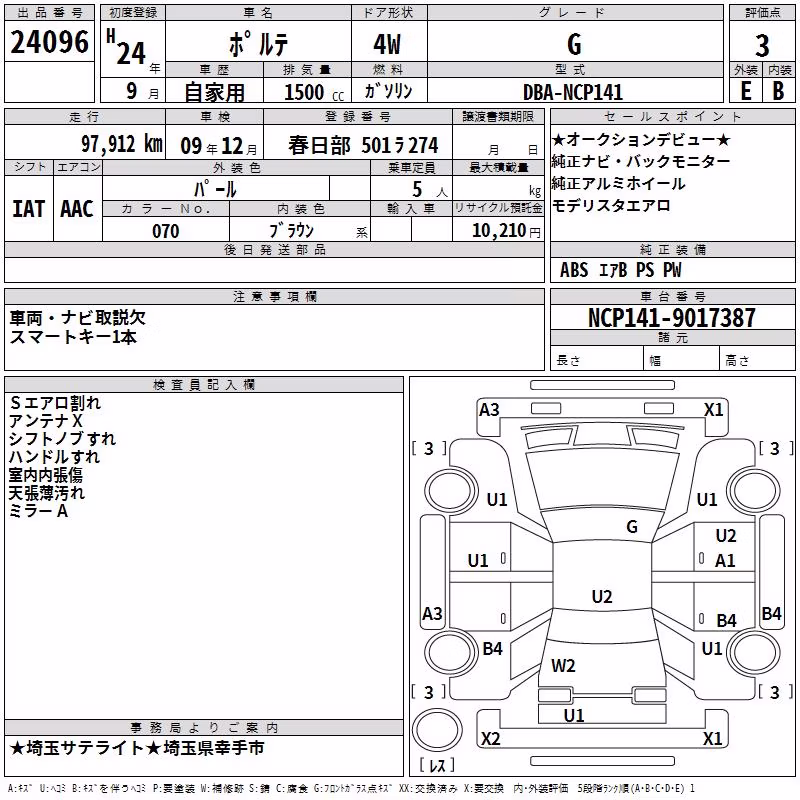Image resolution: width=800 pixels, height=800 pixels.
Task: Click the 初度登録 header
Action: (x=133, y=13)
